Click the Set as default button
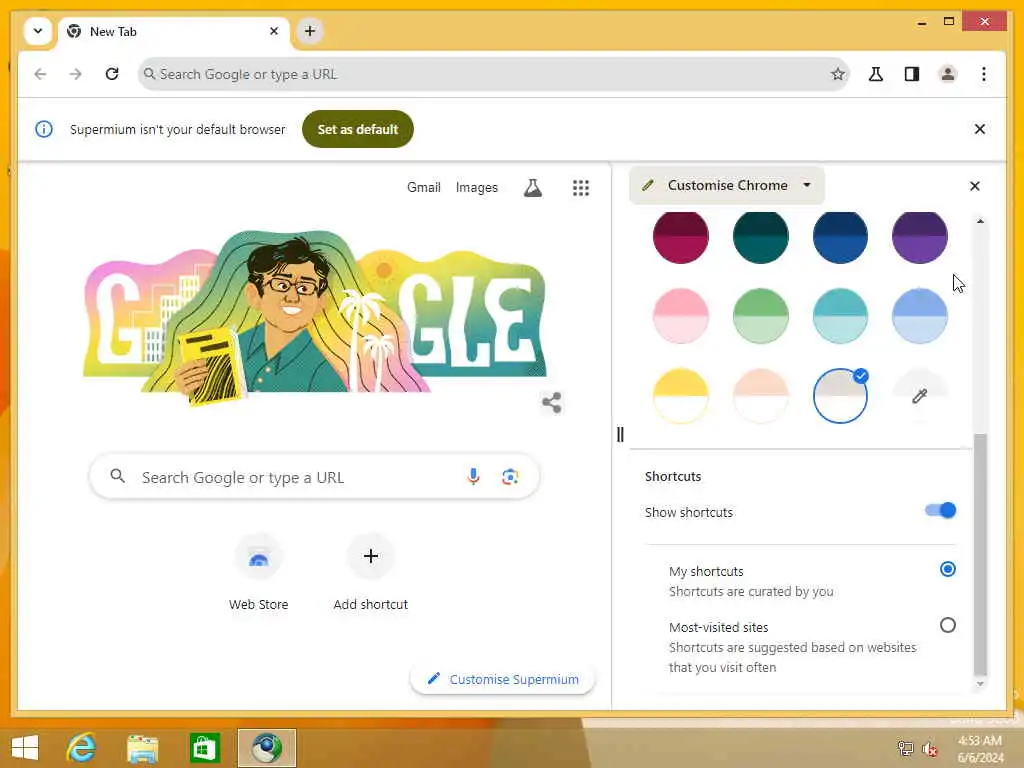 [x=358, y=129]
